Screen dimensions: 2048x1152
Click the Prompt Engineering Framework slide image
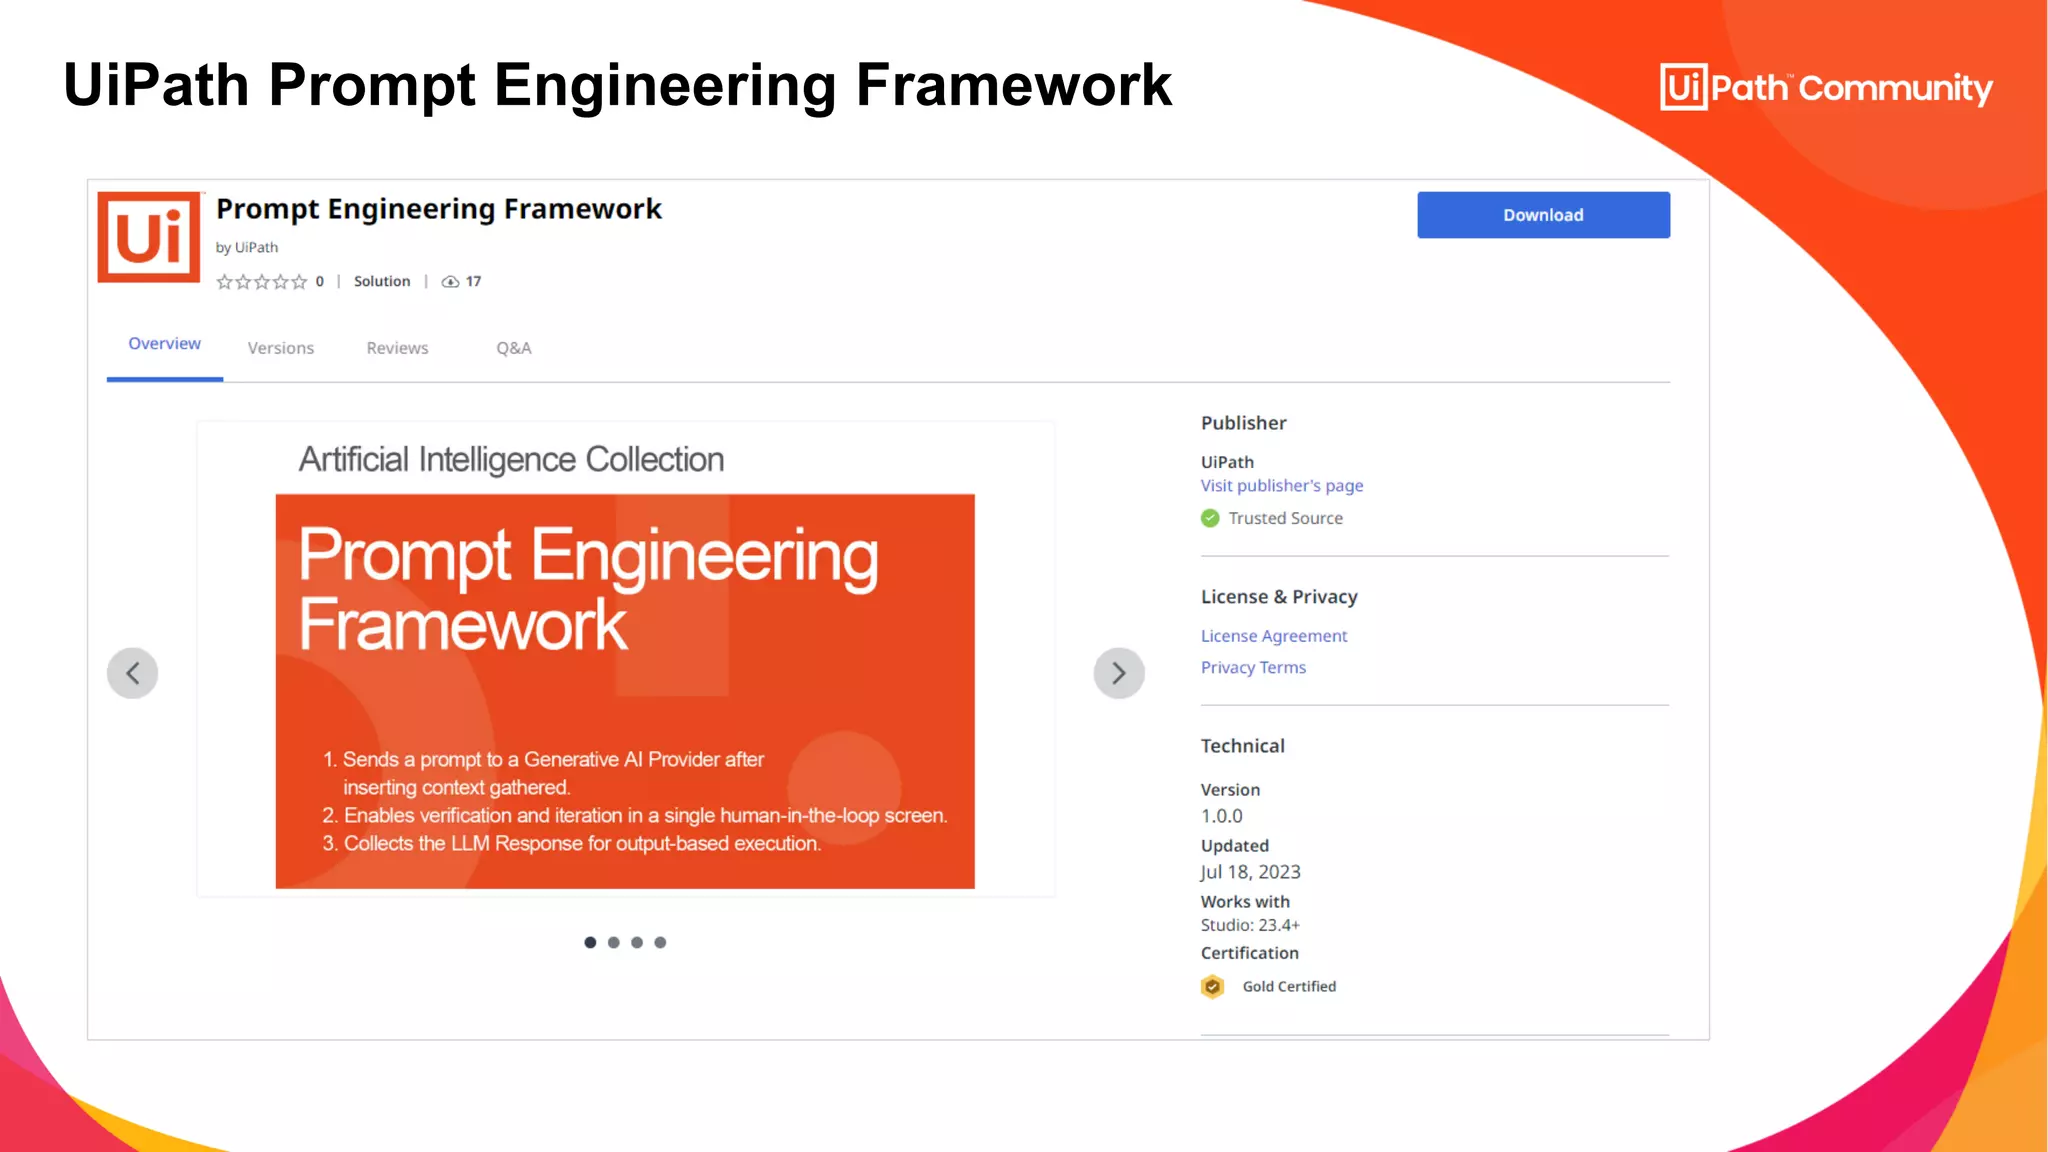point(625,691)
